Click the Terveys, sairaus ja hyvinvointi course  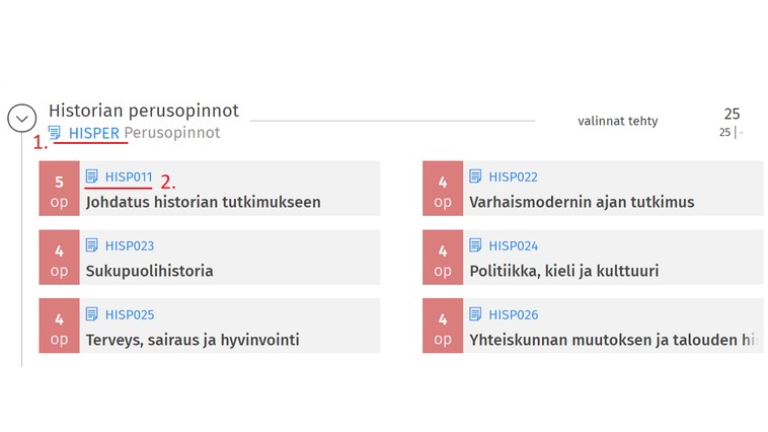click(x=192, y=340)
